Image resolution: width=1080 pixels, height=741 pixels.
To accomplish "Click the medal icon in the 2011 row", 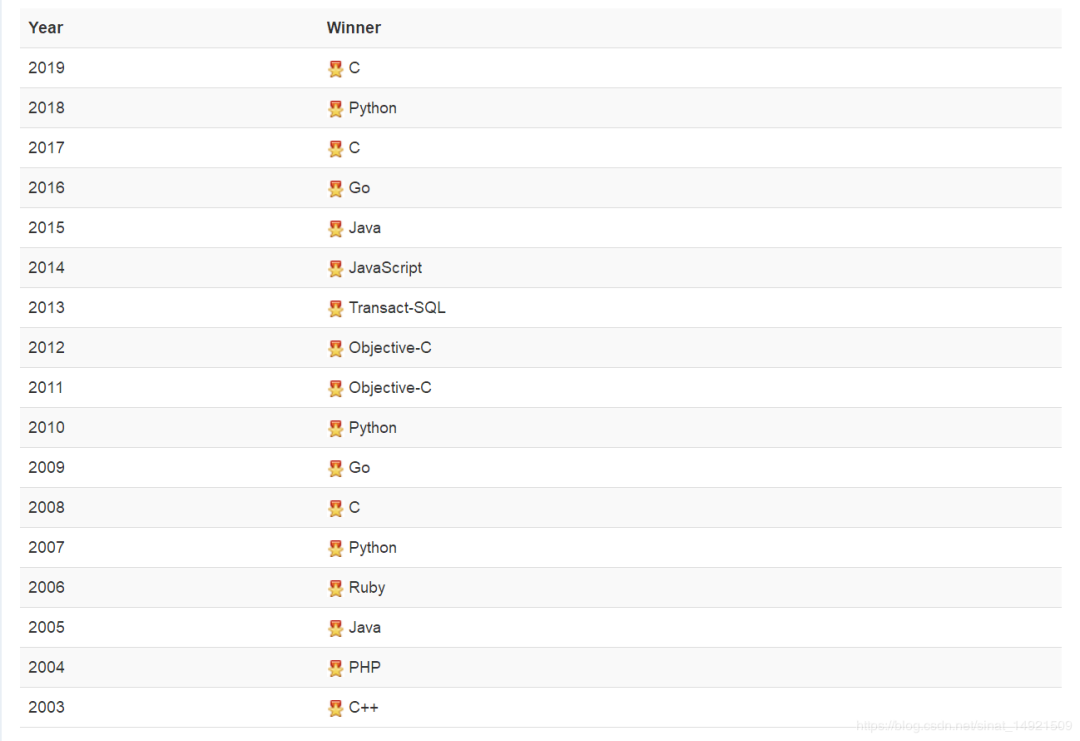I will point(335,388).
